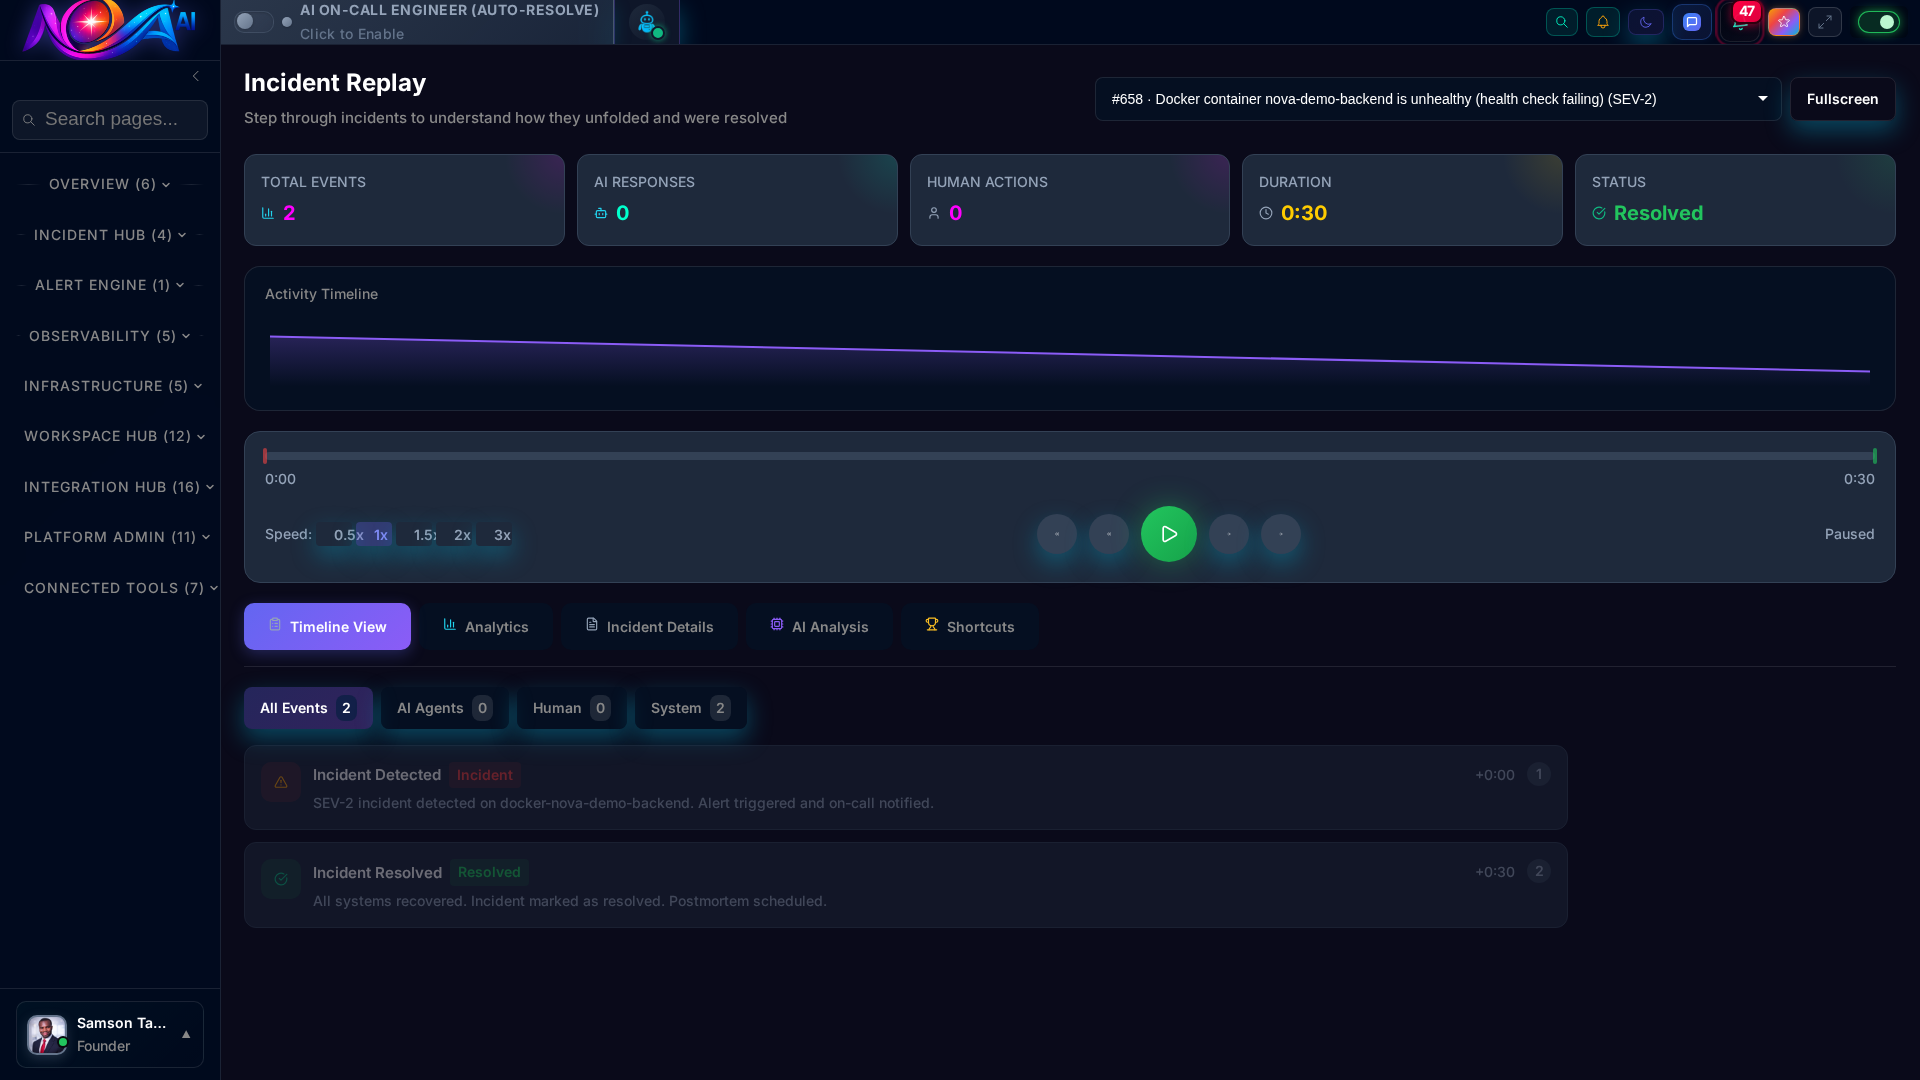Switch to dark mode via the moon icon
Image resolution: width=1920 pixels, height=1080 pixels.
[1646, 21]
